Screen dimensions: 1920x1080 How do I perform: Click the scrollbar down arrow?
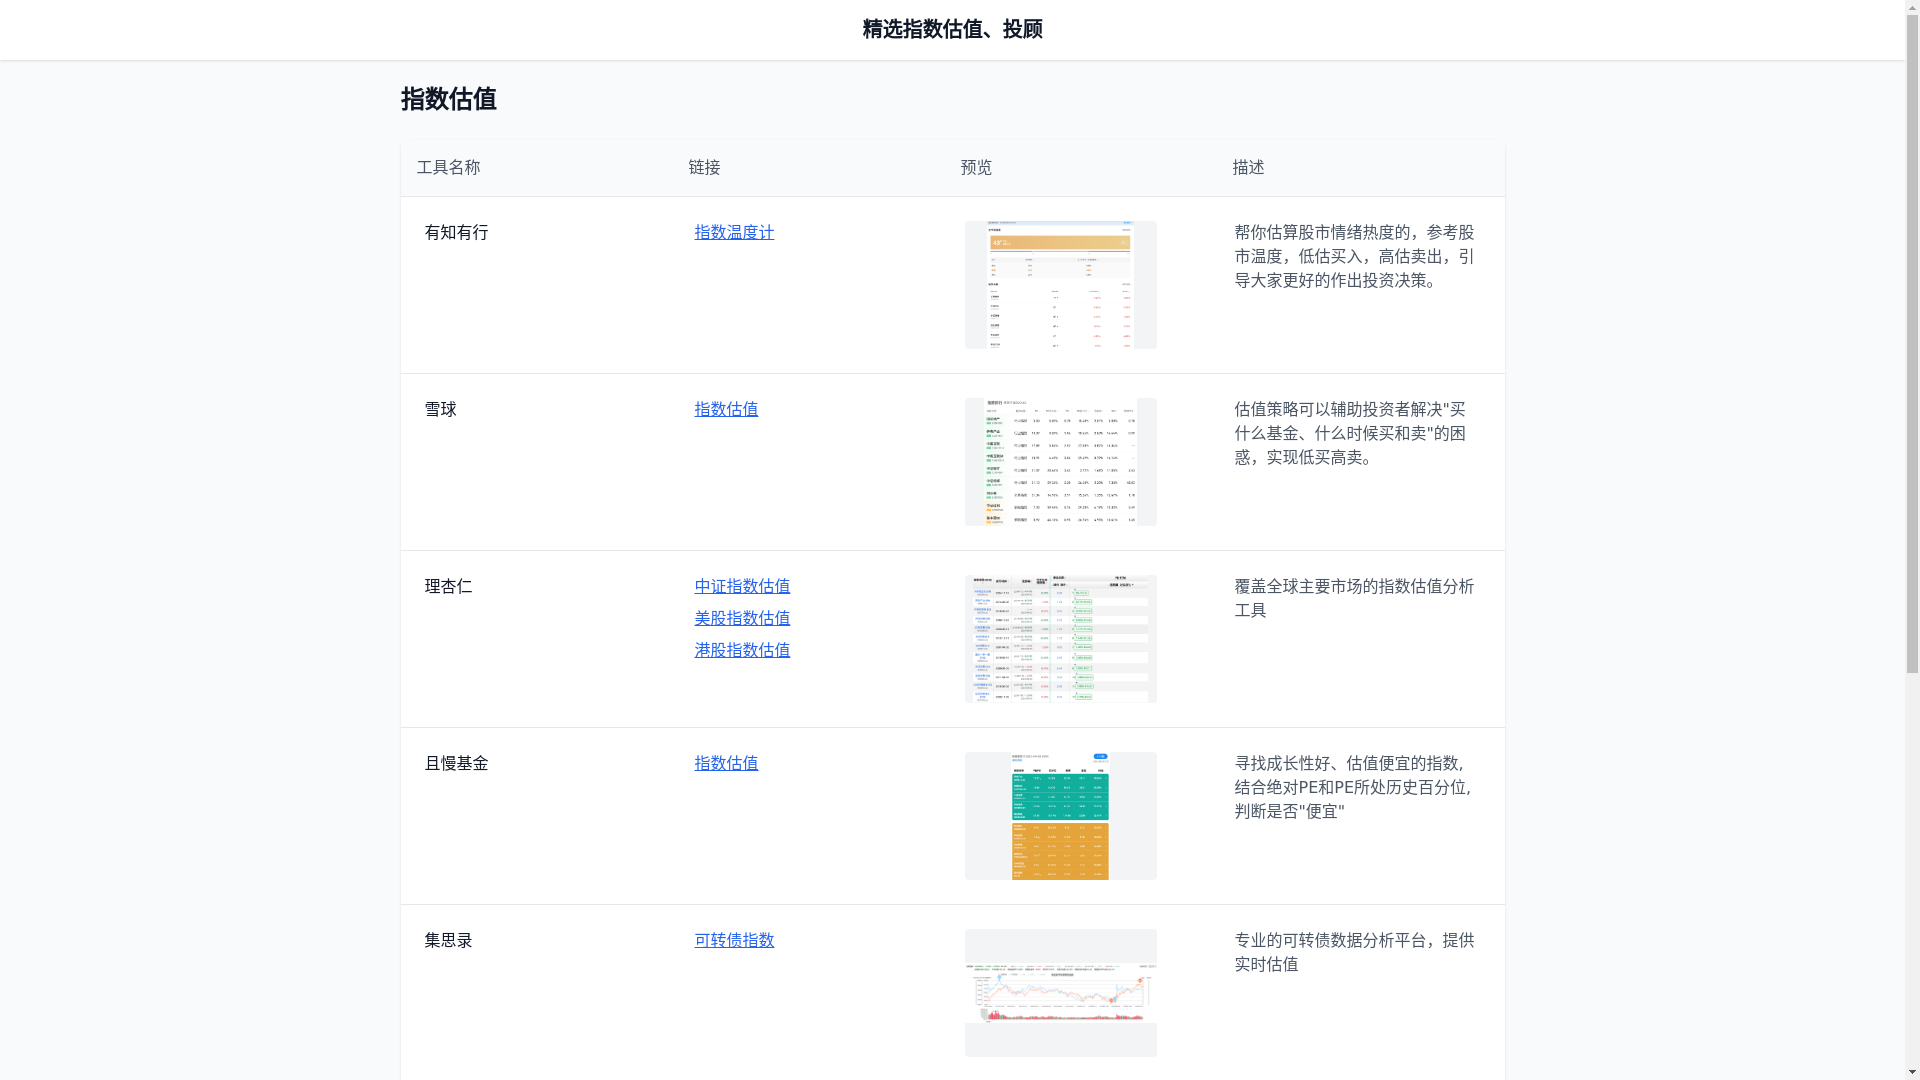click(1912, 1073)
